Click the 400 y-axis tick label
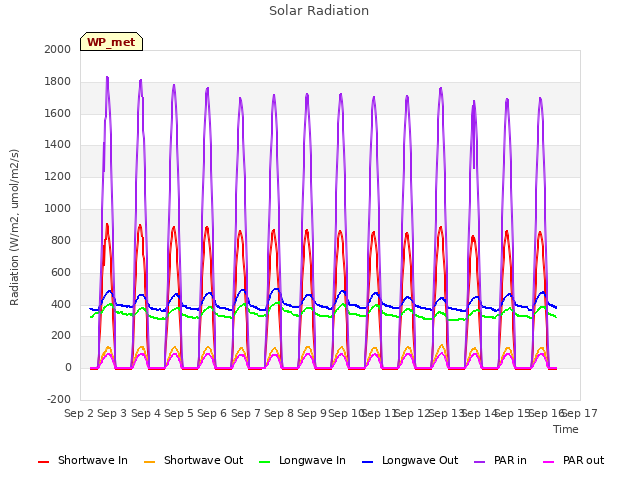640x480 pixels. (61, 304)
